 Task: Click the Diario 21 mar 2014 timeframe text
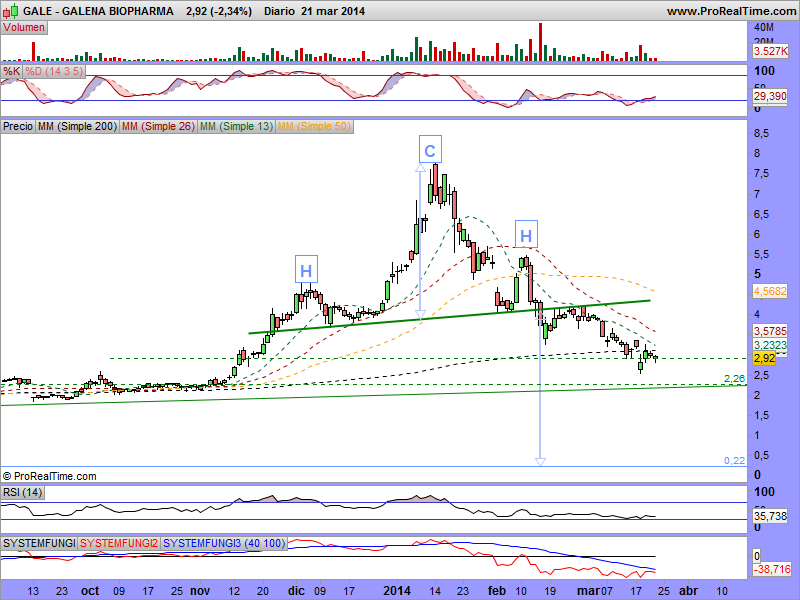(x=314, y=11)
